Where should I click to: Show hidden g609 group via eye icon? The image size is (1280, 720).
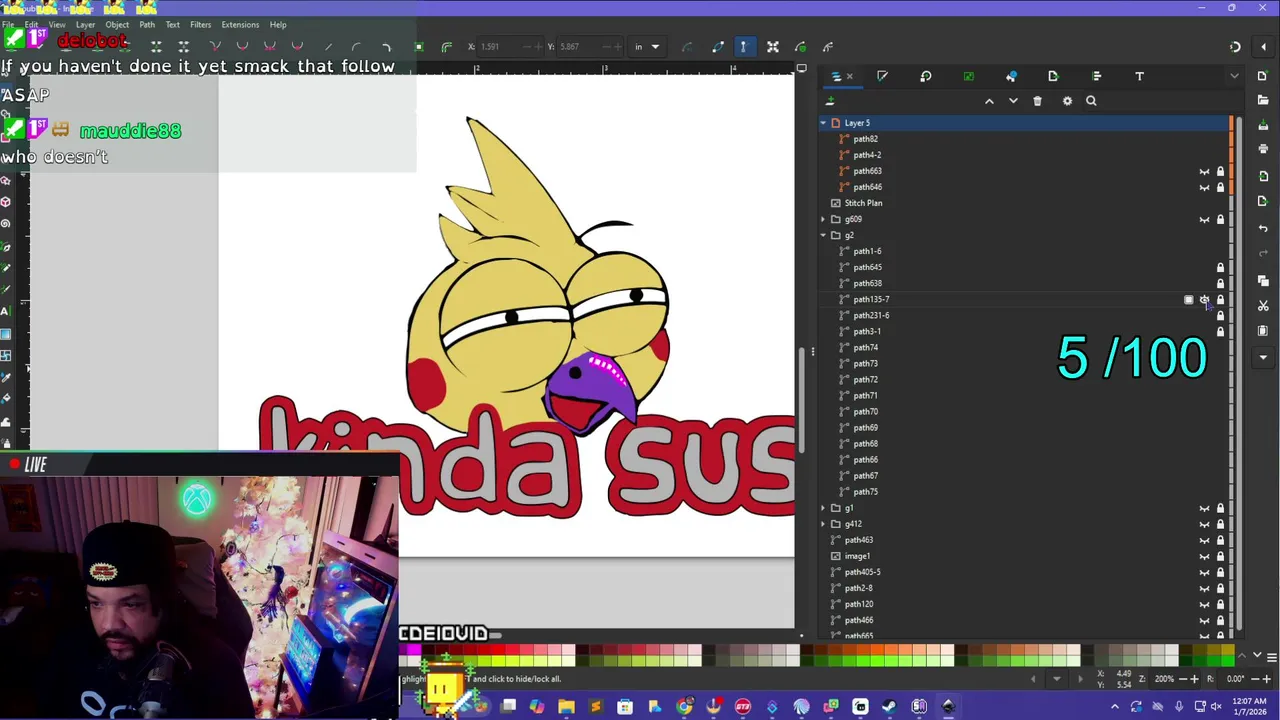pyautogui.click(x=1204, y=219)
